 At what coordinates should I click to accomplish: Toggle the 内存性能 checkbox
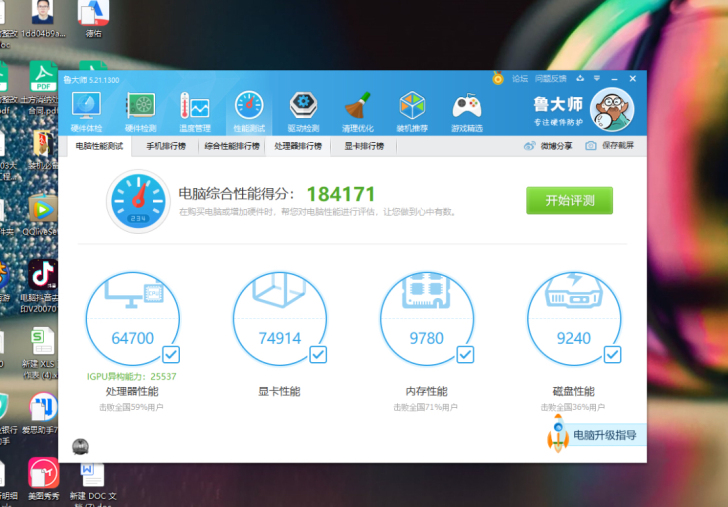coord(465,355)
